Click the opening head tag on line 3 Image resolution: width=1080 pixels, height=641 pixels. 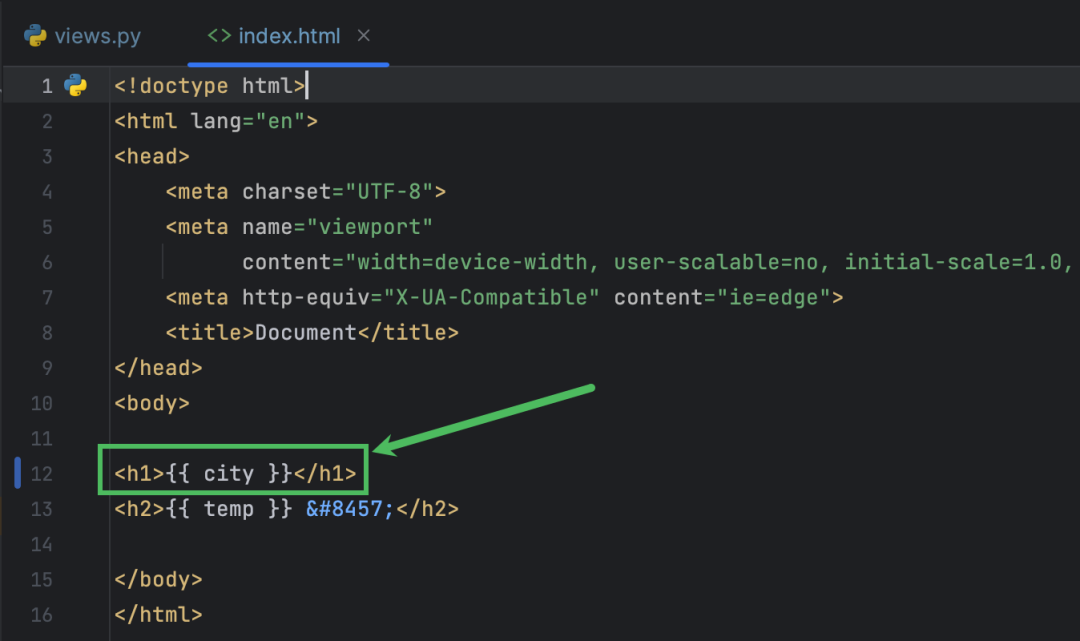pos(152,156)
